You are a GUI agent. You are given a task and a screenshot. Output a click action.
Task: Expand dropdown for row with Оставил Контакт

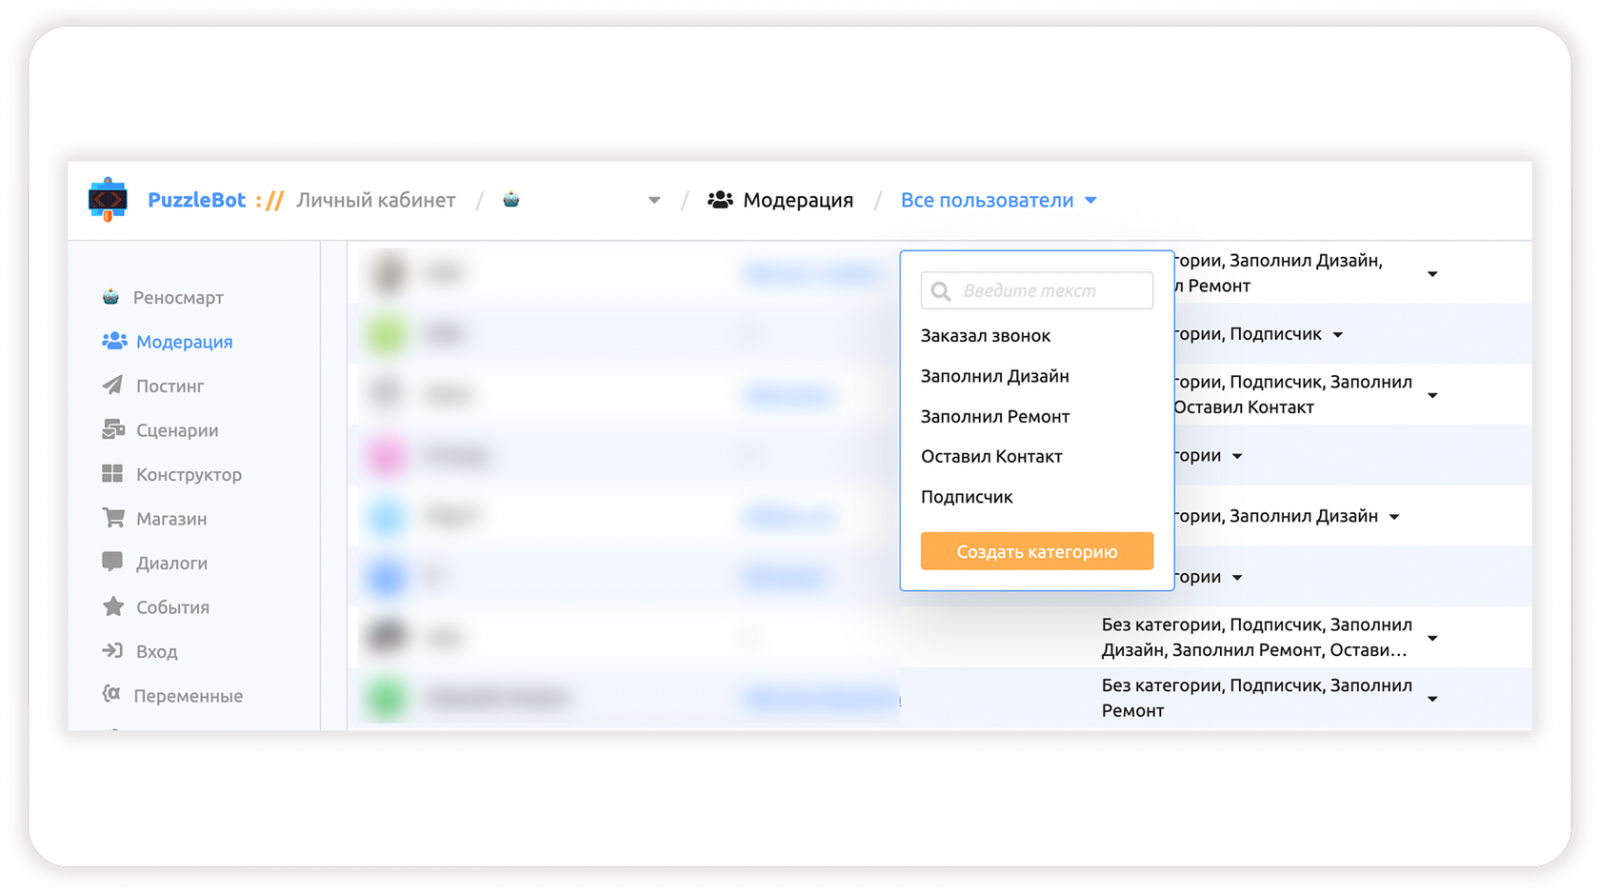[1432, 396]
